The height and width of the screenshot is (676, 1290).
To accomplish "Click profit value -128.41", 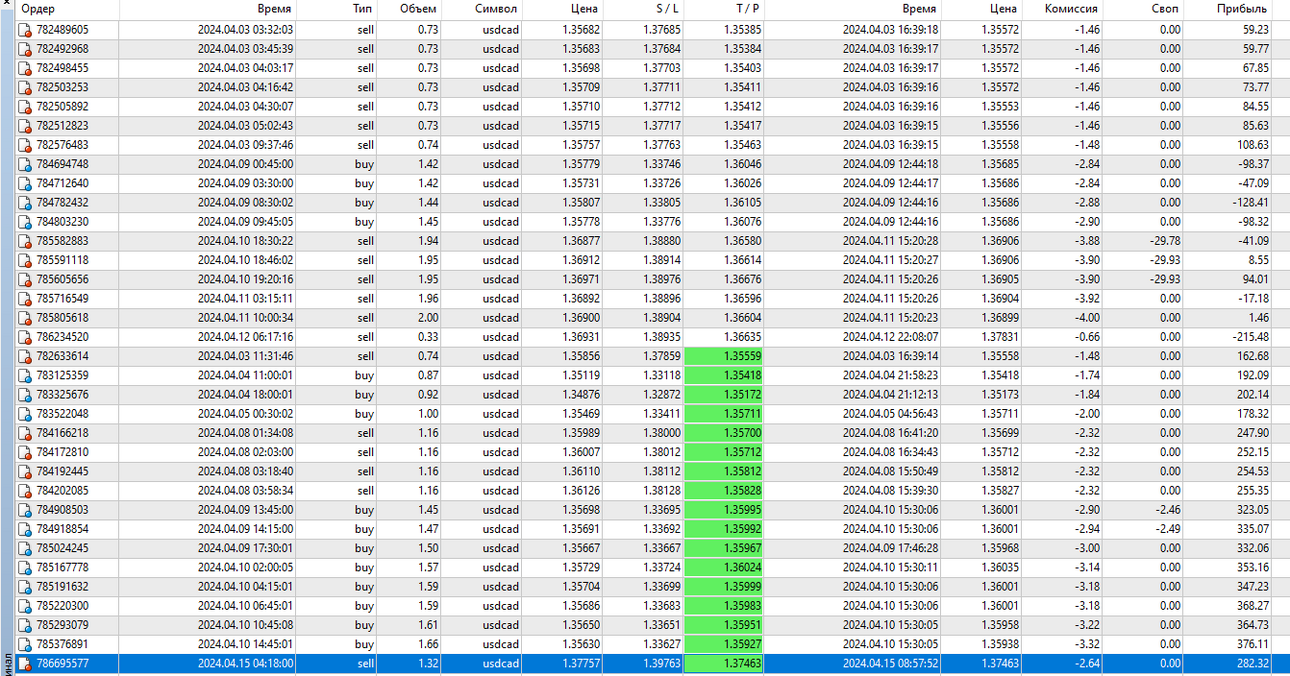I will point(1250,203).
